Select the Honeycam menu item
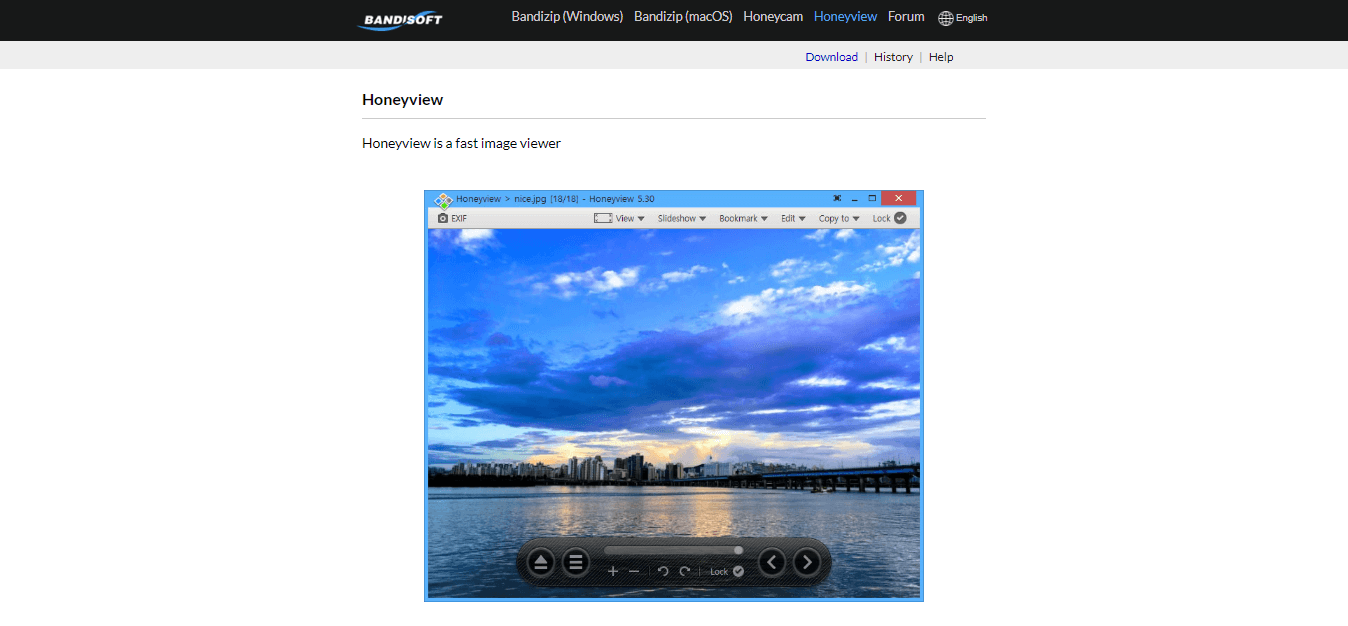The height and width of the screenshot is (626, 1348). (772, 16)
